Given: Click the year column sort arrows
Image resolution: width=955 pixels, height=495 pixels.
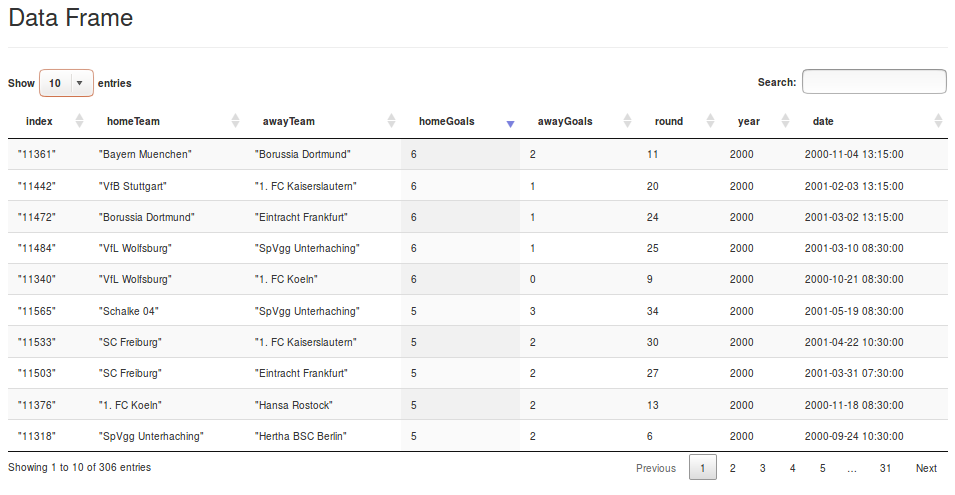Looking at the screenshot, I should point(785,121).
